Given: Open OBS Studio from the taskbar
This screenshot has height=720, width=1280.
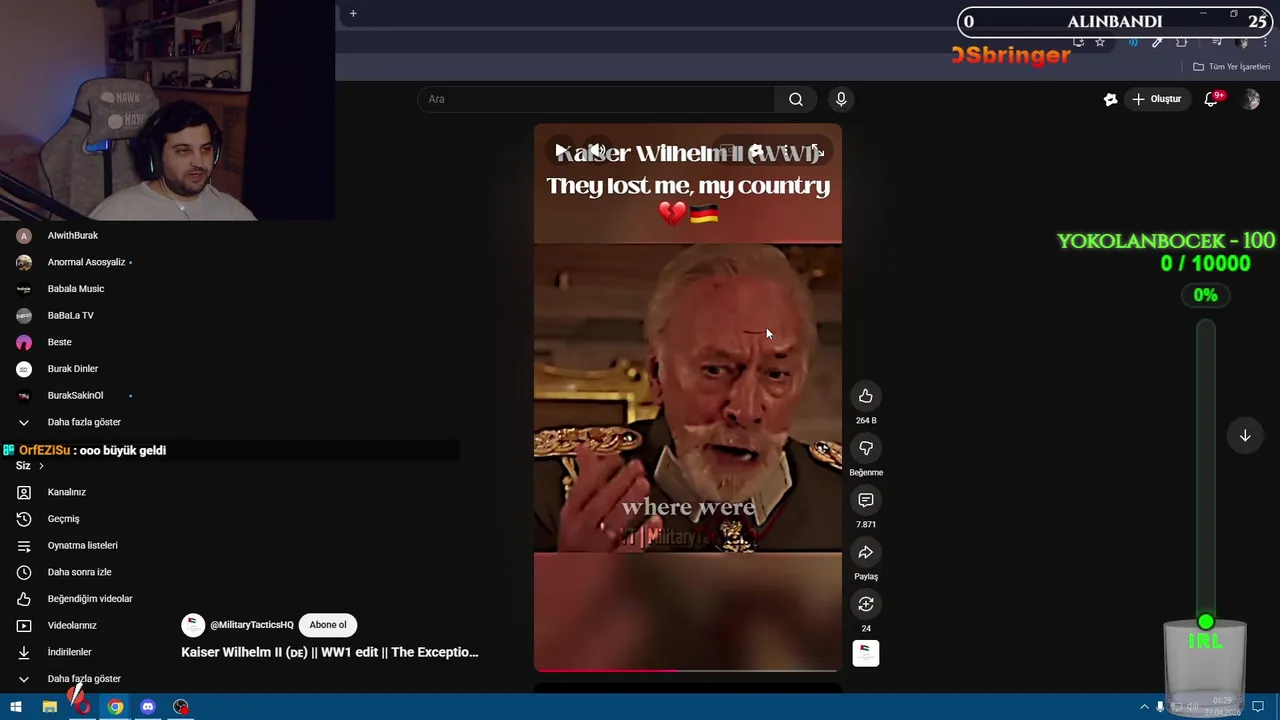Looking at the screenshot, I should point(181,707).
